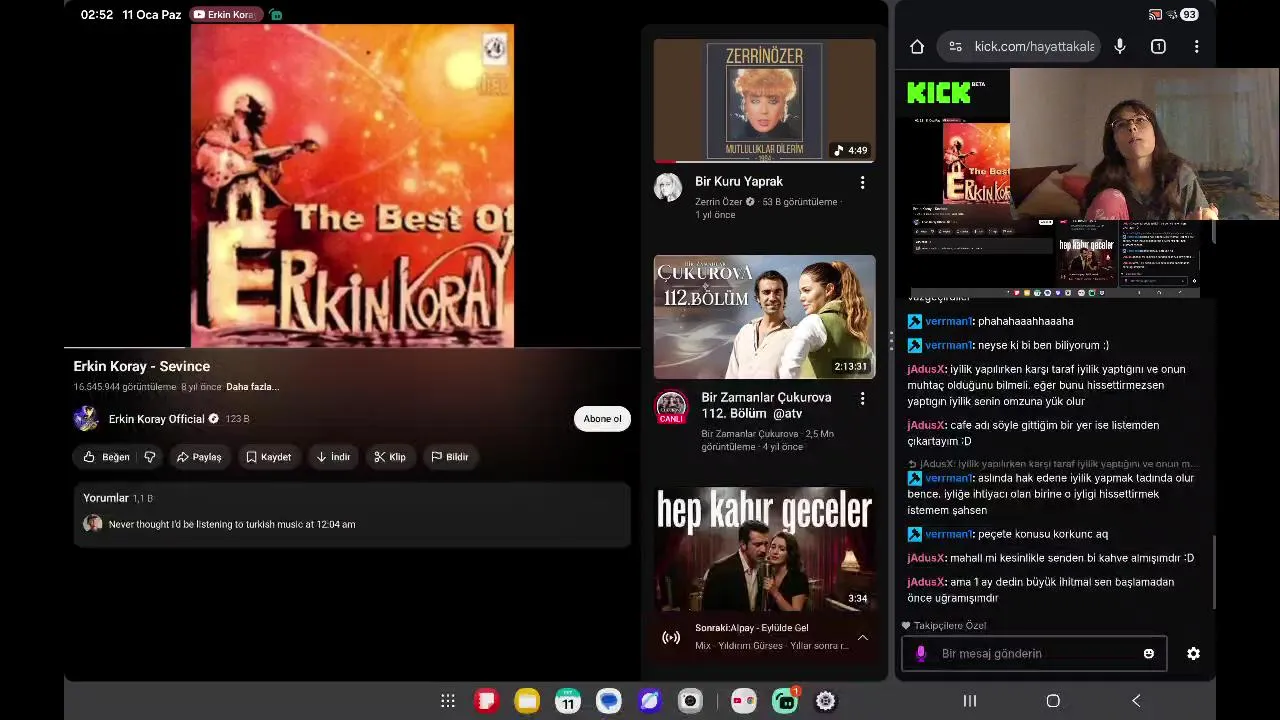Open the blue Messages app in taskbar
The height and width of the screenshot is (720, 1280).
[609, 701]
